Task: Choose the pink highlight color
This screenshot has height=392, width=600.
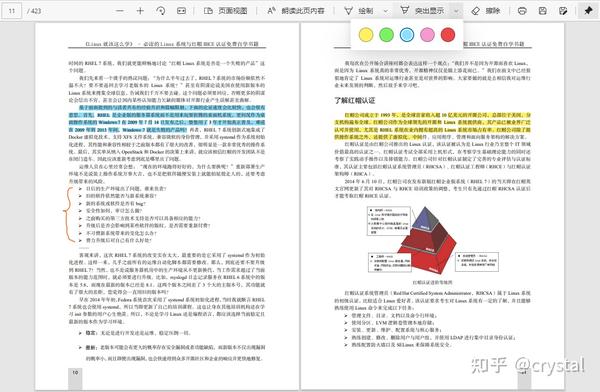Action: coord(427,34)
